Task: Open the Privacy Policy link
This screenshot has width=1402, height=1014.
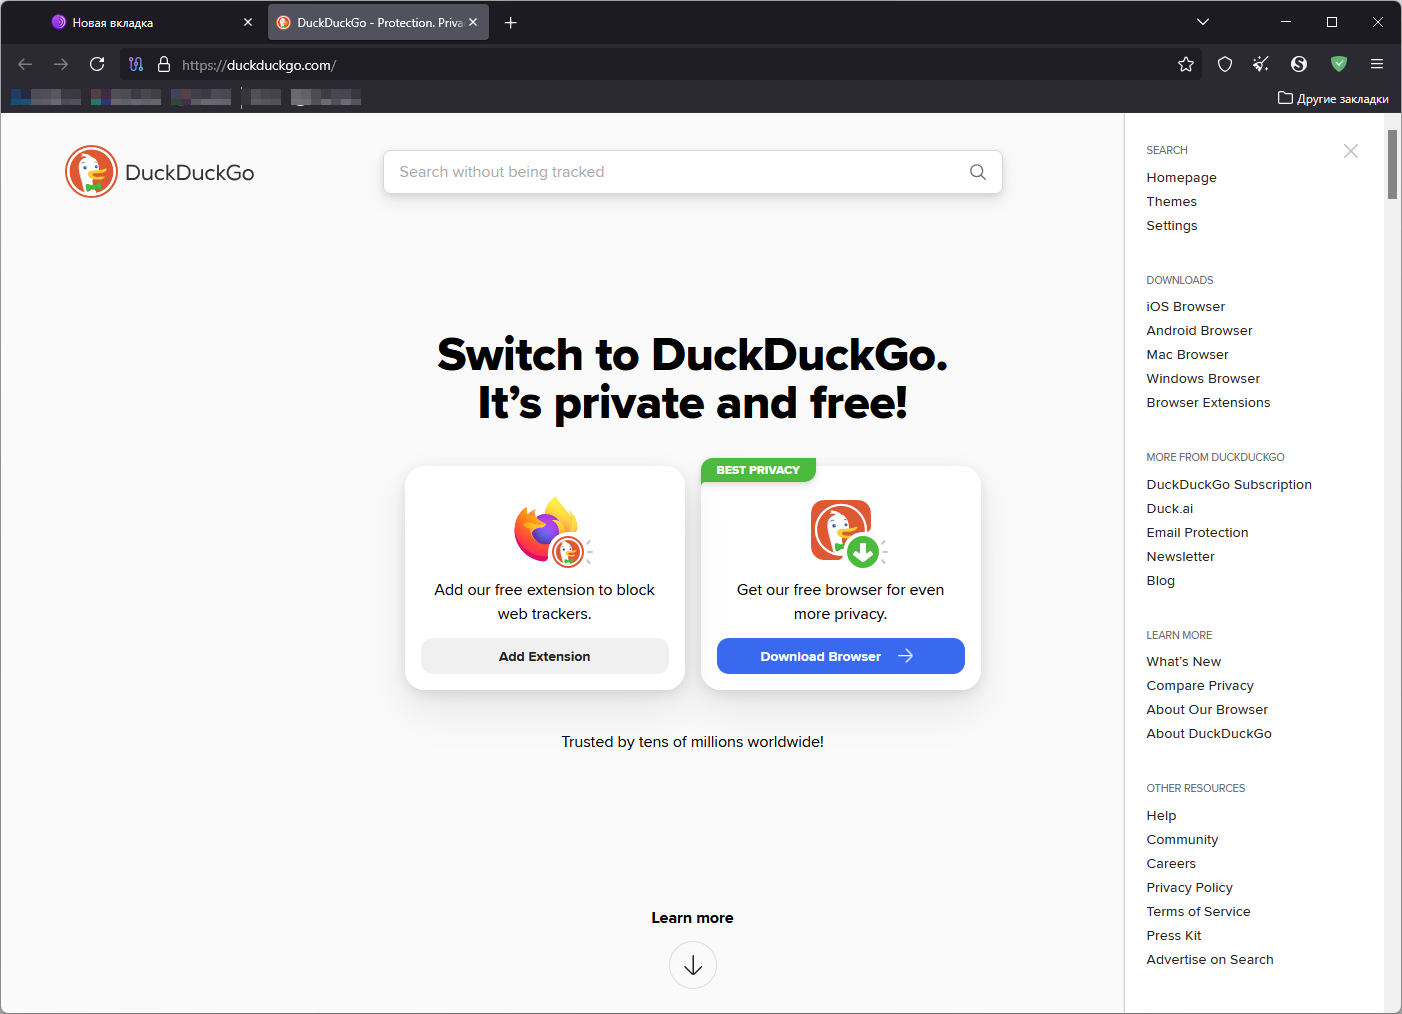Action: tap(1189, 887)
